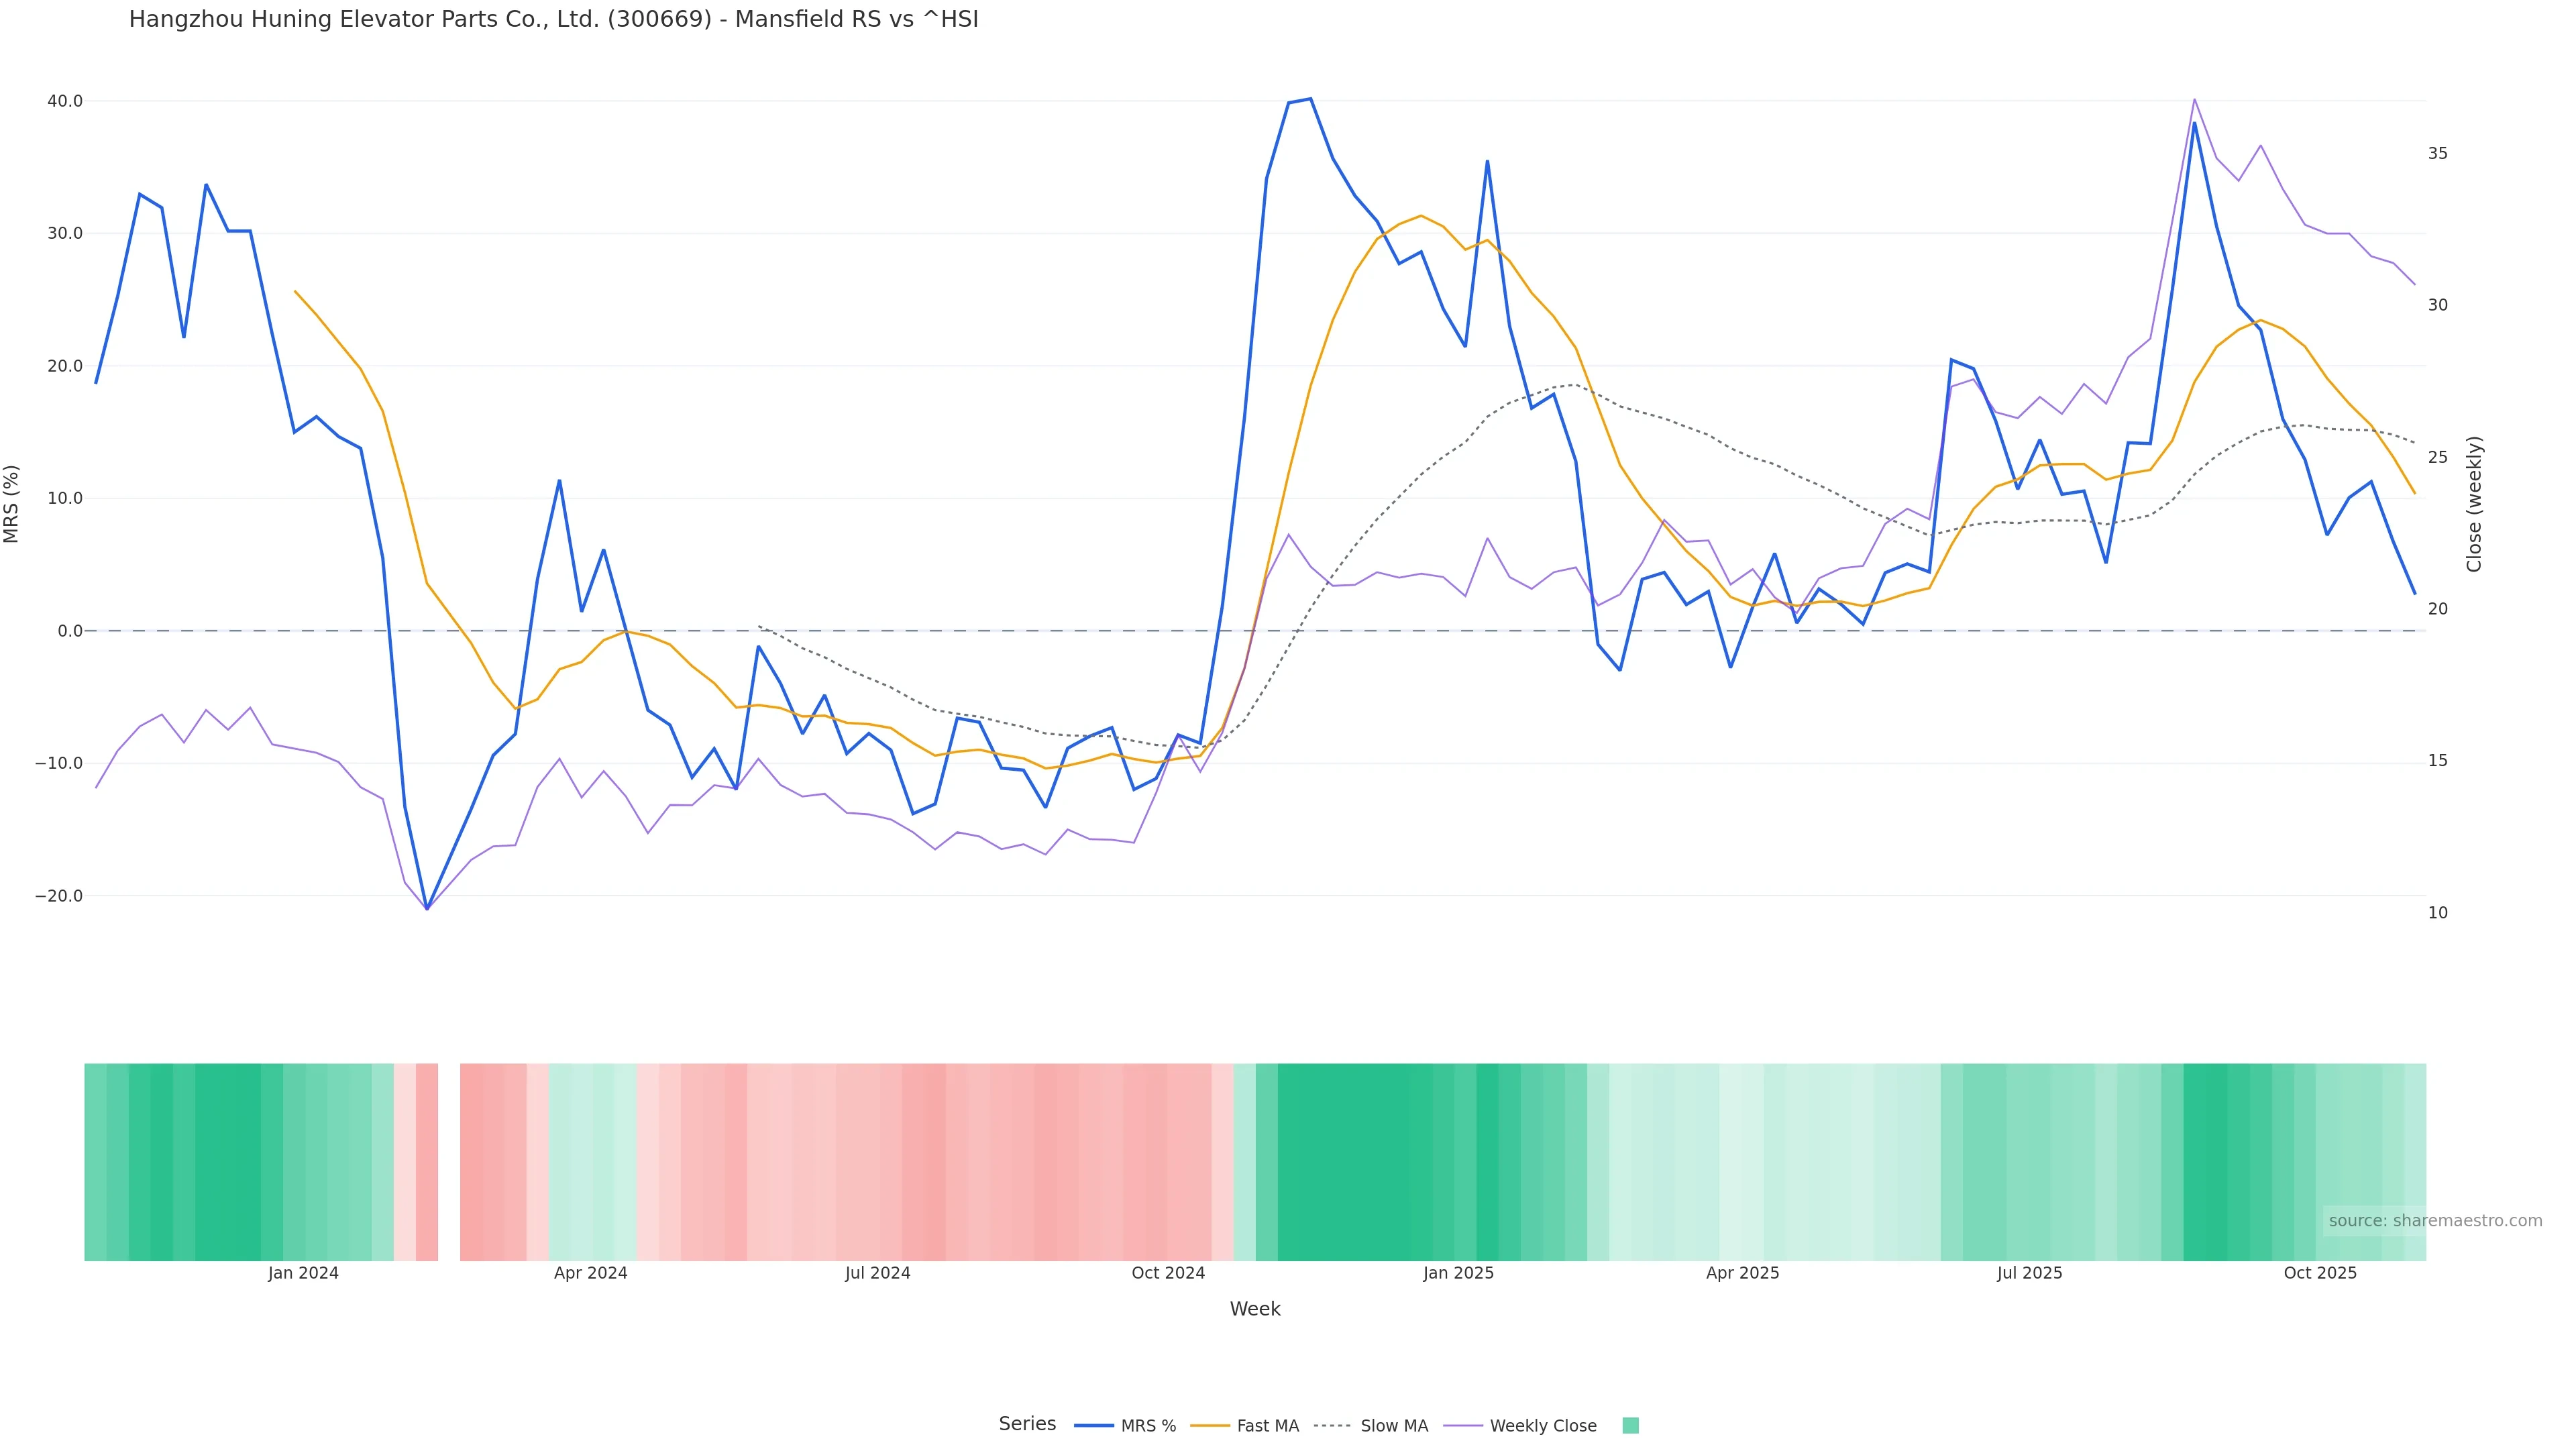Click the MRS (%) left axis title

coord(12,504)
